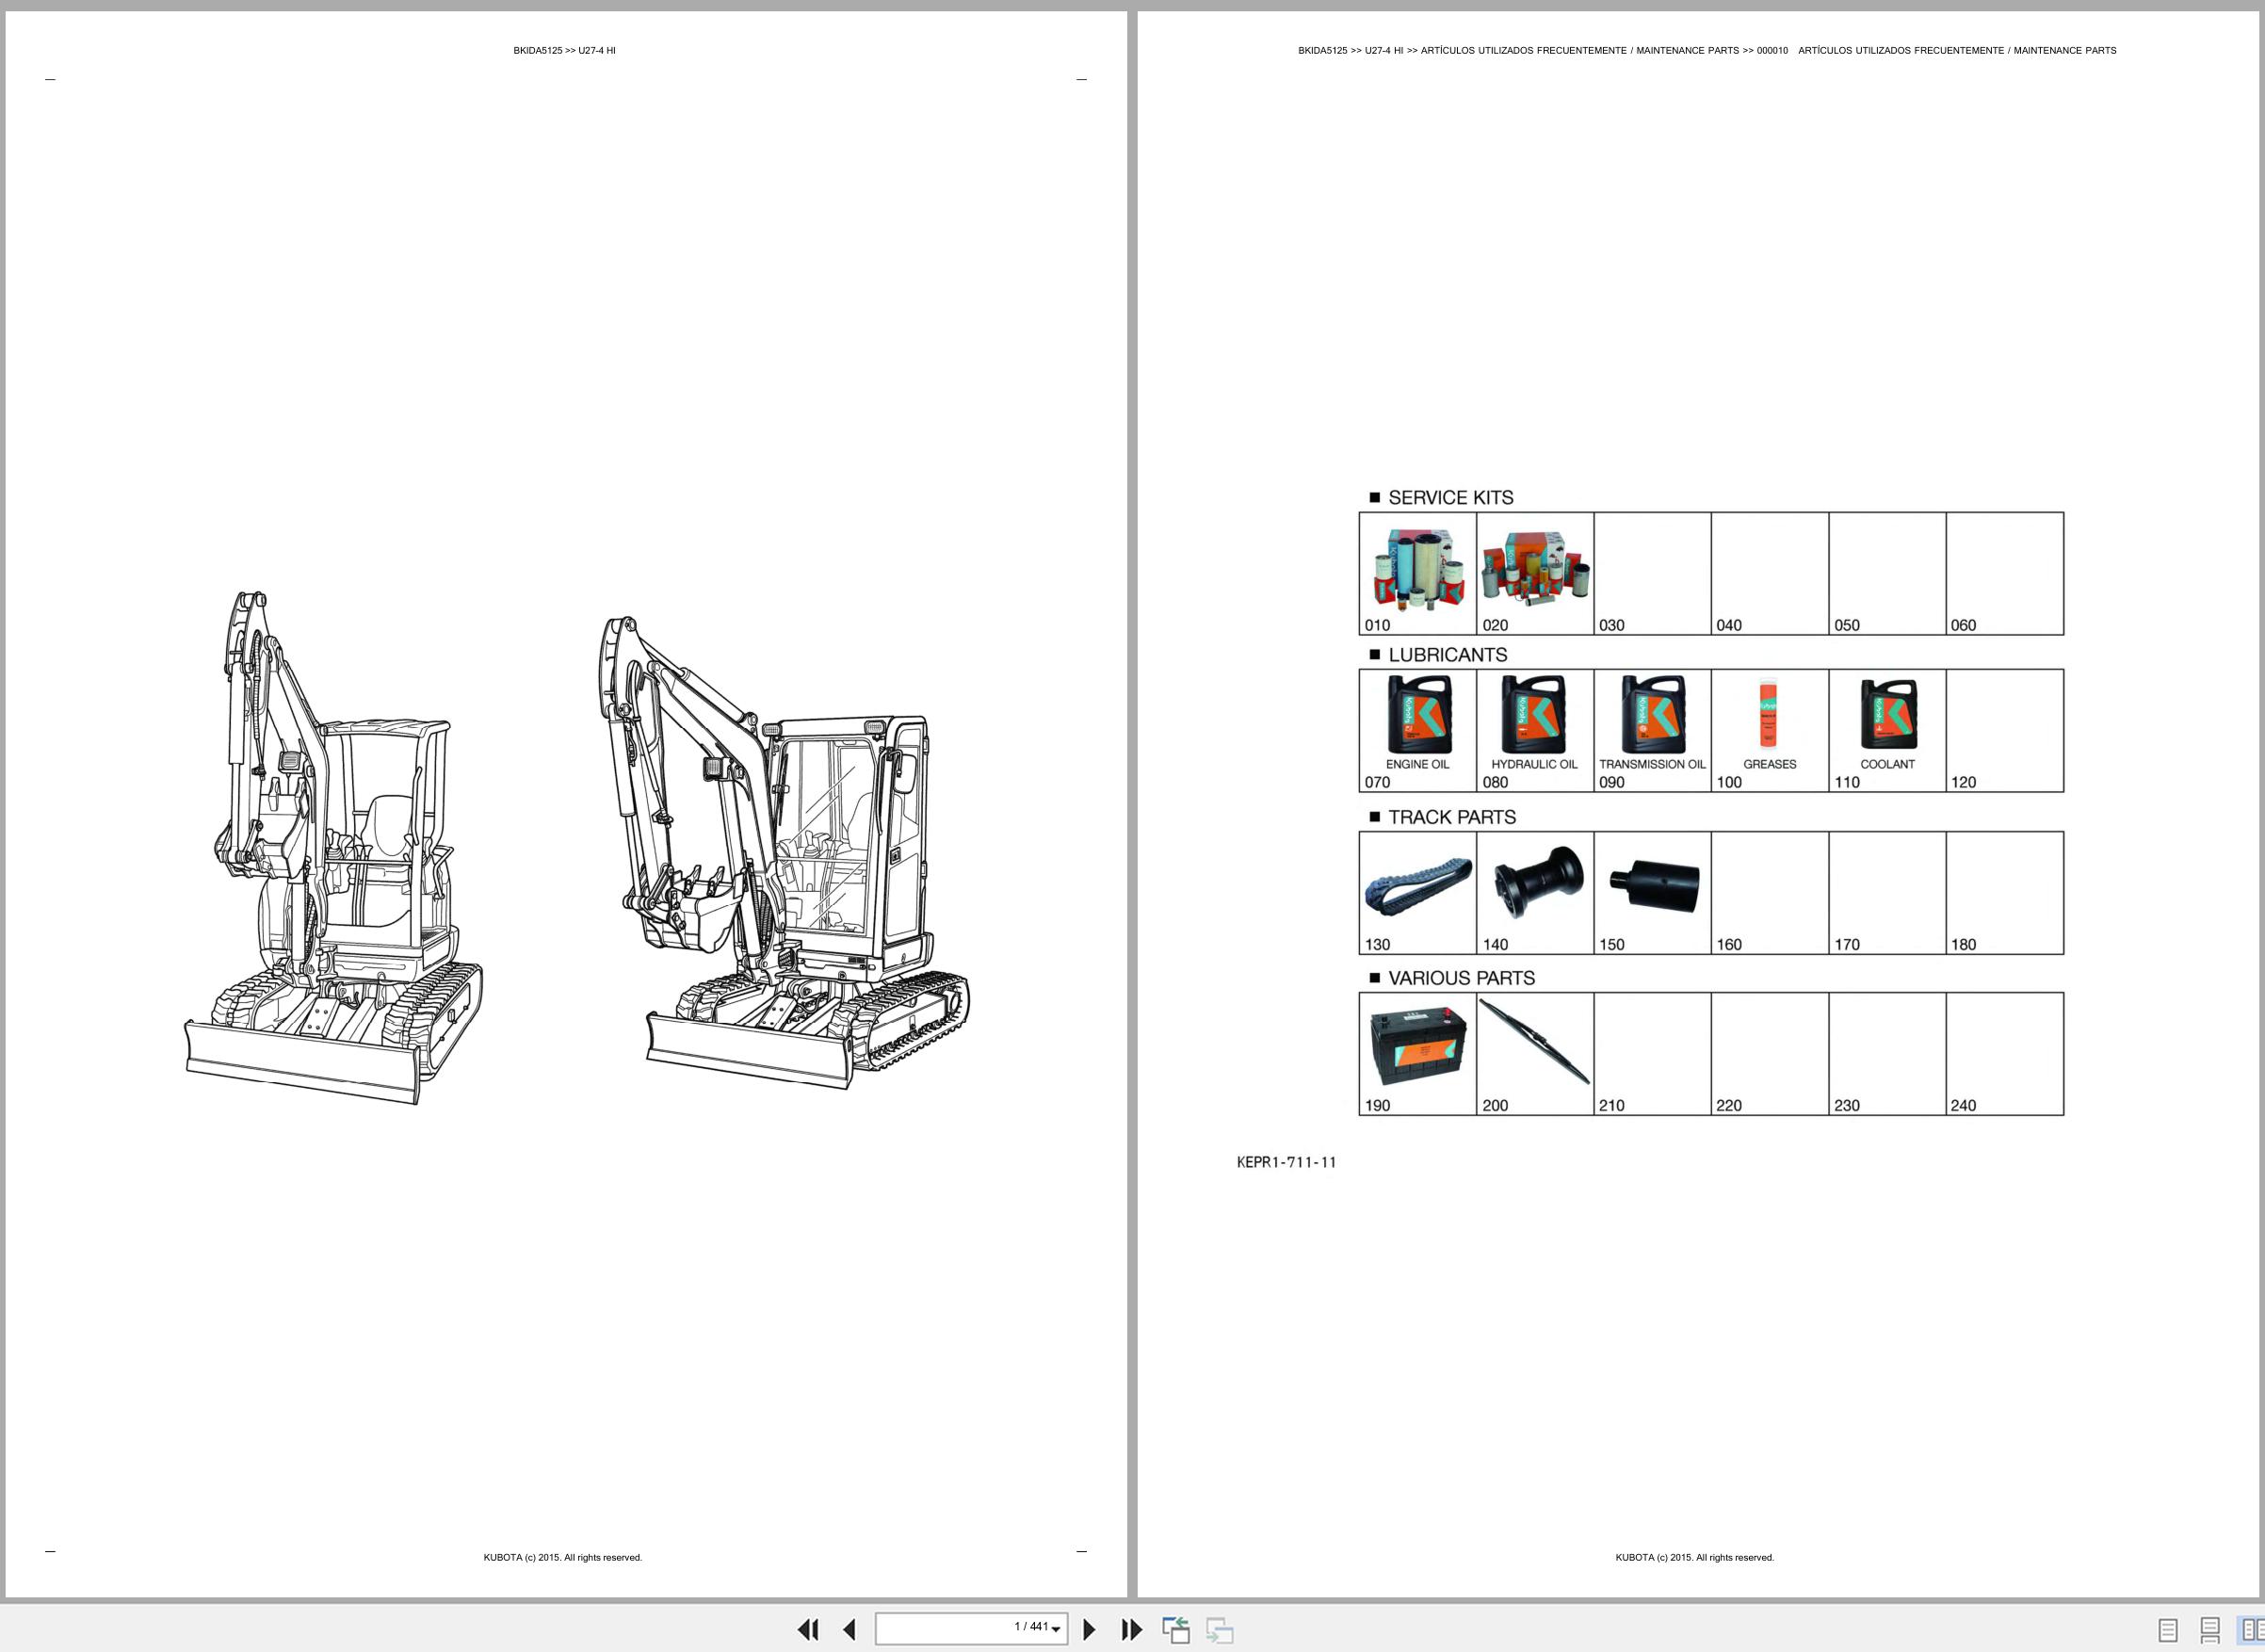Screen dimensions: 2265x1652
Task: Click empty cell numbered 160
Action: point(1770,892)
